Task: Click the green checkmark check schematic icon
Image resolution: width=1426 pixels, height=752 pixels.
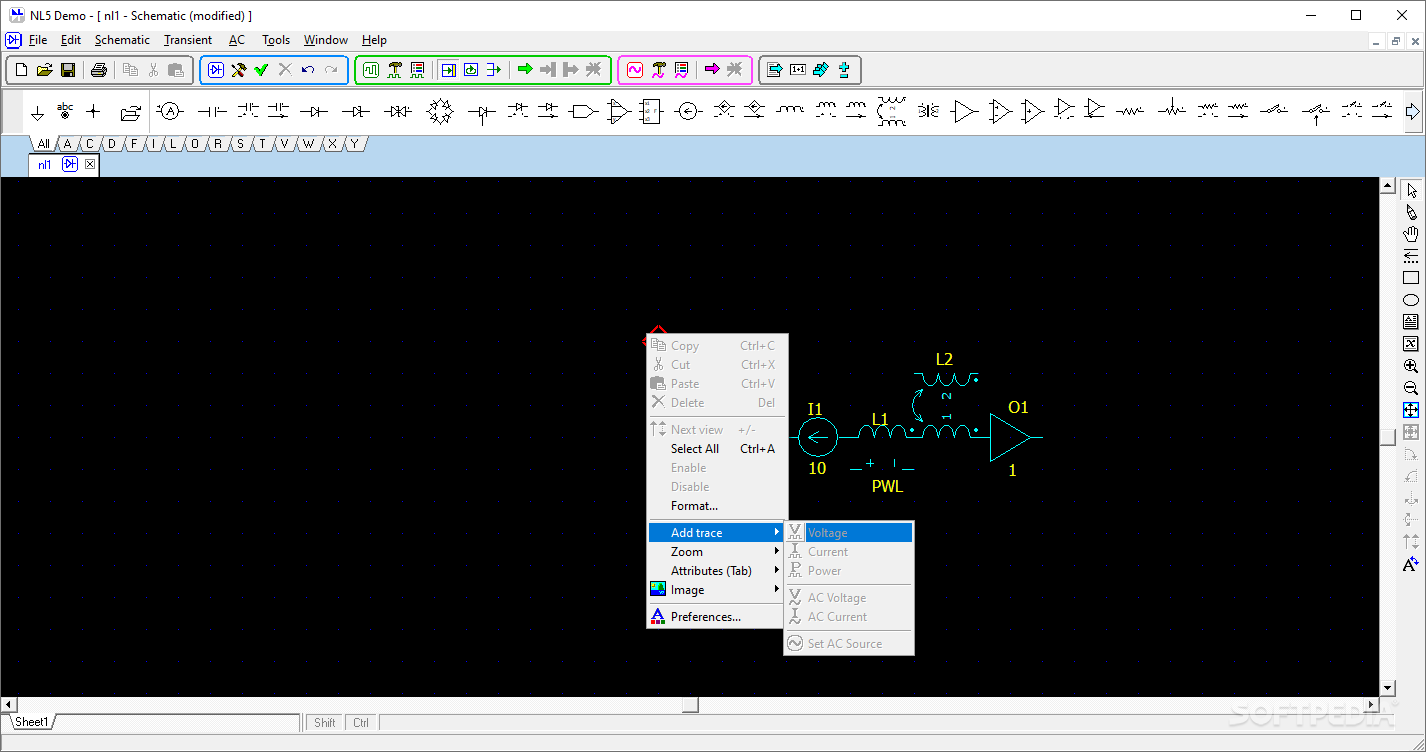Action: click(x=261, y=70)
